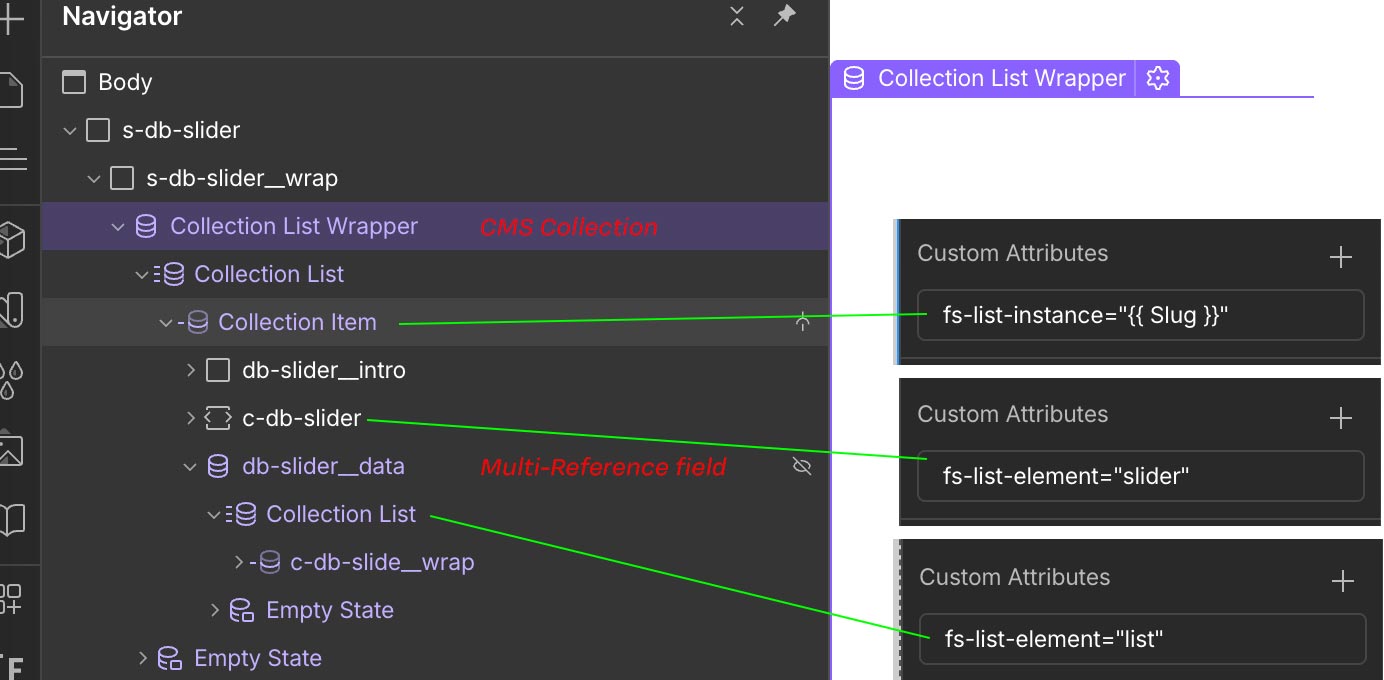Open settings gear on Collection List Wrapper label
The height and width of the screenshot is (680, 1384).
1157,78
